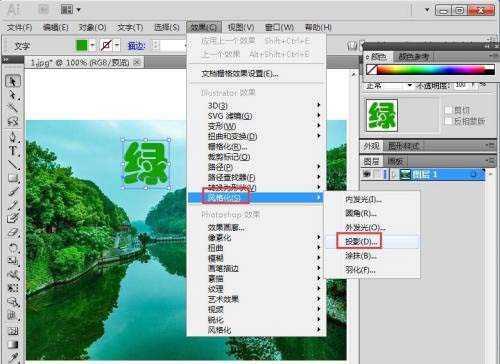Image resolution: width=500 pixels, height=364 pixels.
Task: Click 效果画廊... menu entry
Action: tap(256, 227)
